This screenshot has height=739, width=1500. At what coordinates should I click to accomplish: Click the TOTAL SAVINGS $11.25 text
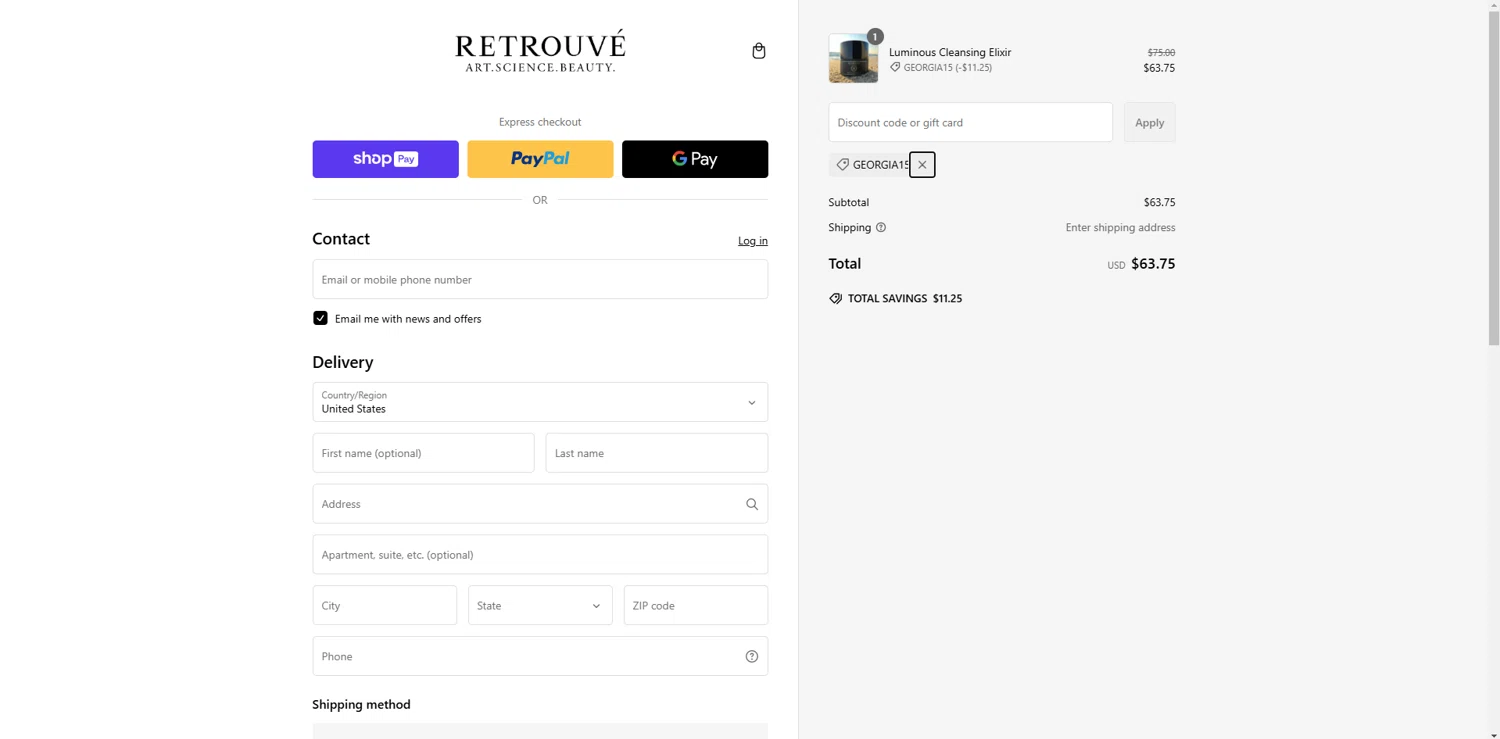click(x=905, y=299)
